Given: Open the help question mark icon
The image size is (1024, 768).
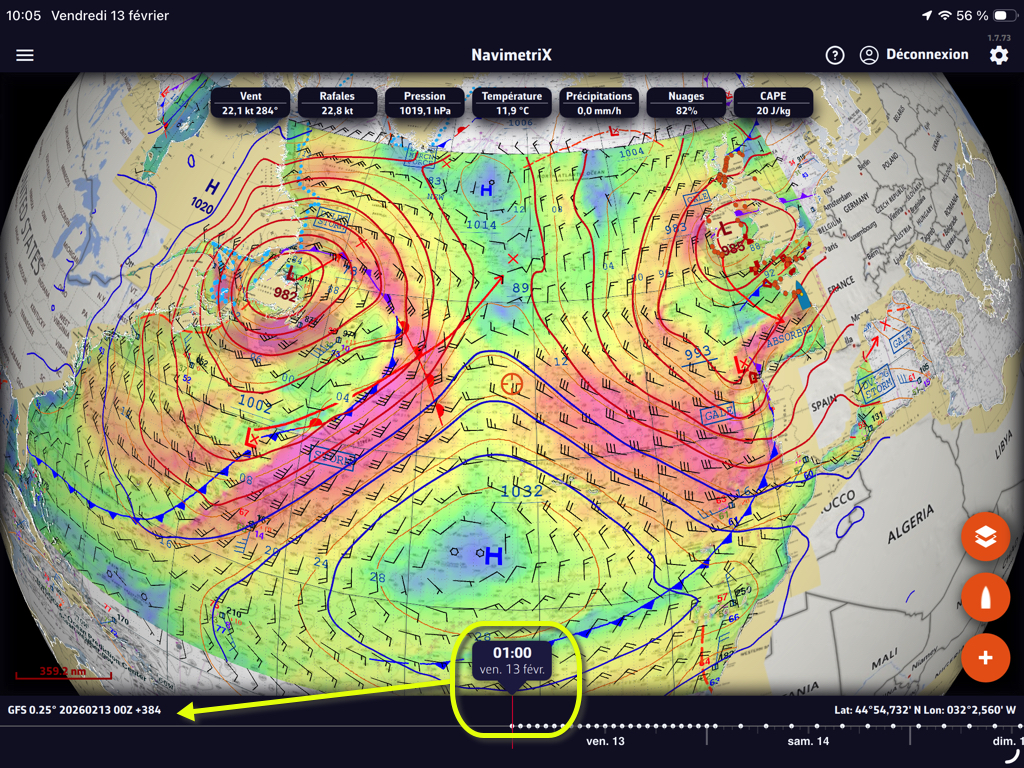Looking at the screenshot, I should pos(835,55).
